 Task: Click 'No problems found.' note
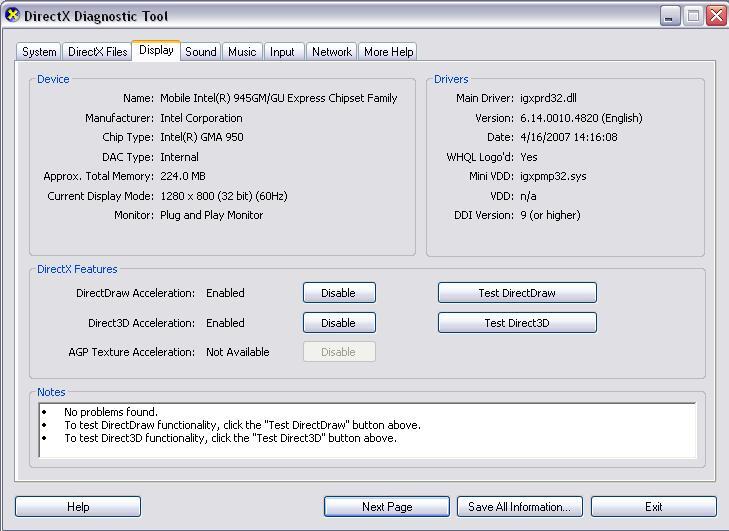(x=111, y=412)
